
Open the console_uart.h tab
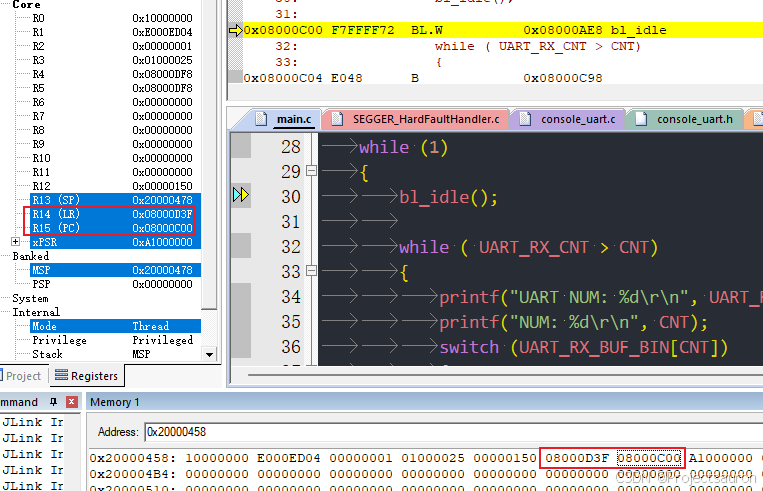tap(694, 119)
